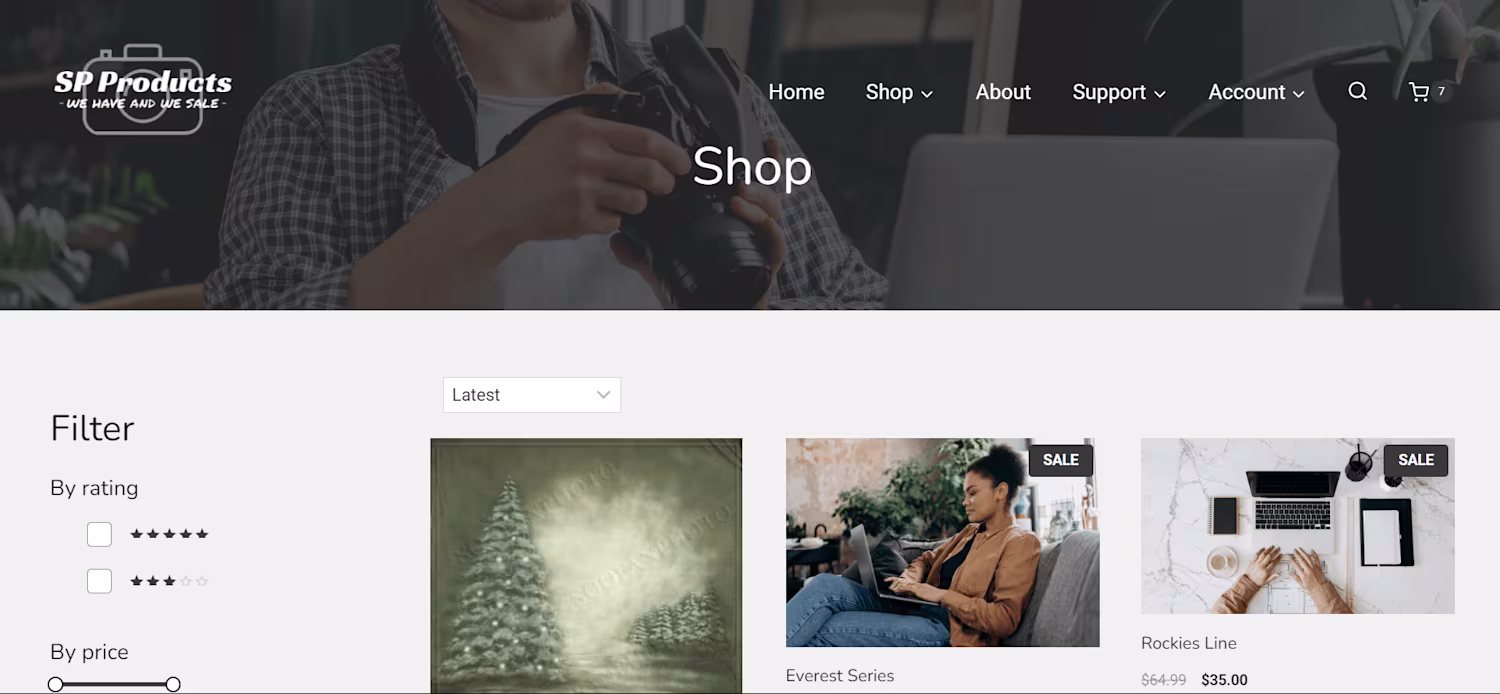The height and width of the screenshot is (694, 1500).
Task: Open the Everest Series product link
Action: point(840,676)
